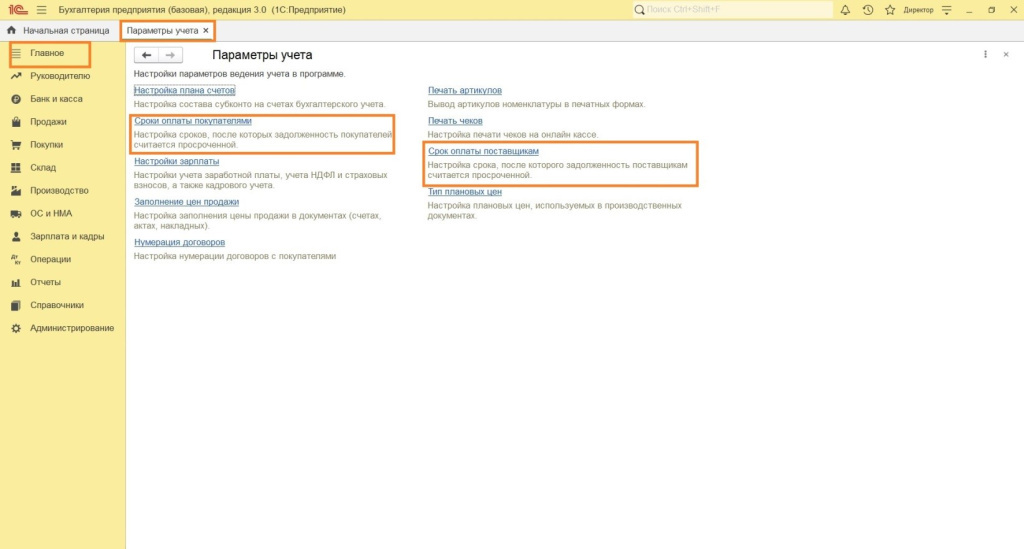Click the search field Поиск Ctrl+Shift+F
This screenshot has height=549, width=1024.
pos(737,10)
